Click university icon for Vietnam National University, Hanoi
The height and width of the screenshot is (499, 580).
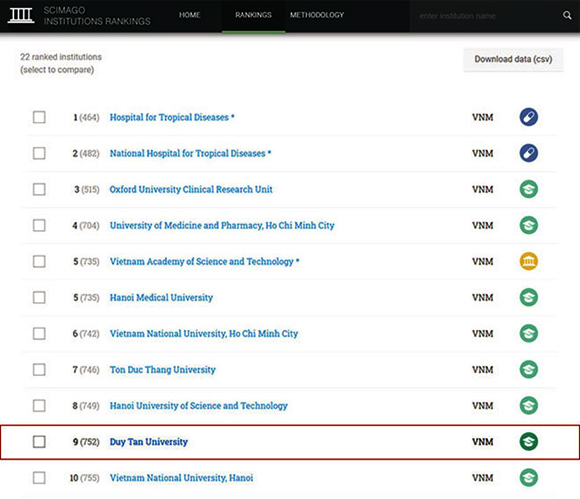[529, 478]
